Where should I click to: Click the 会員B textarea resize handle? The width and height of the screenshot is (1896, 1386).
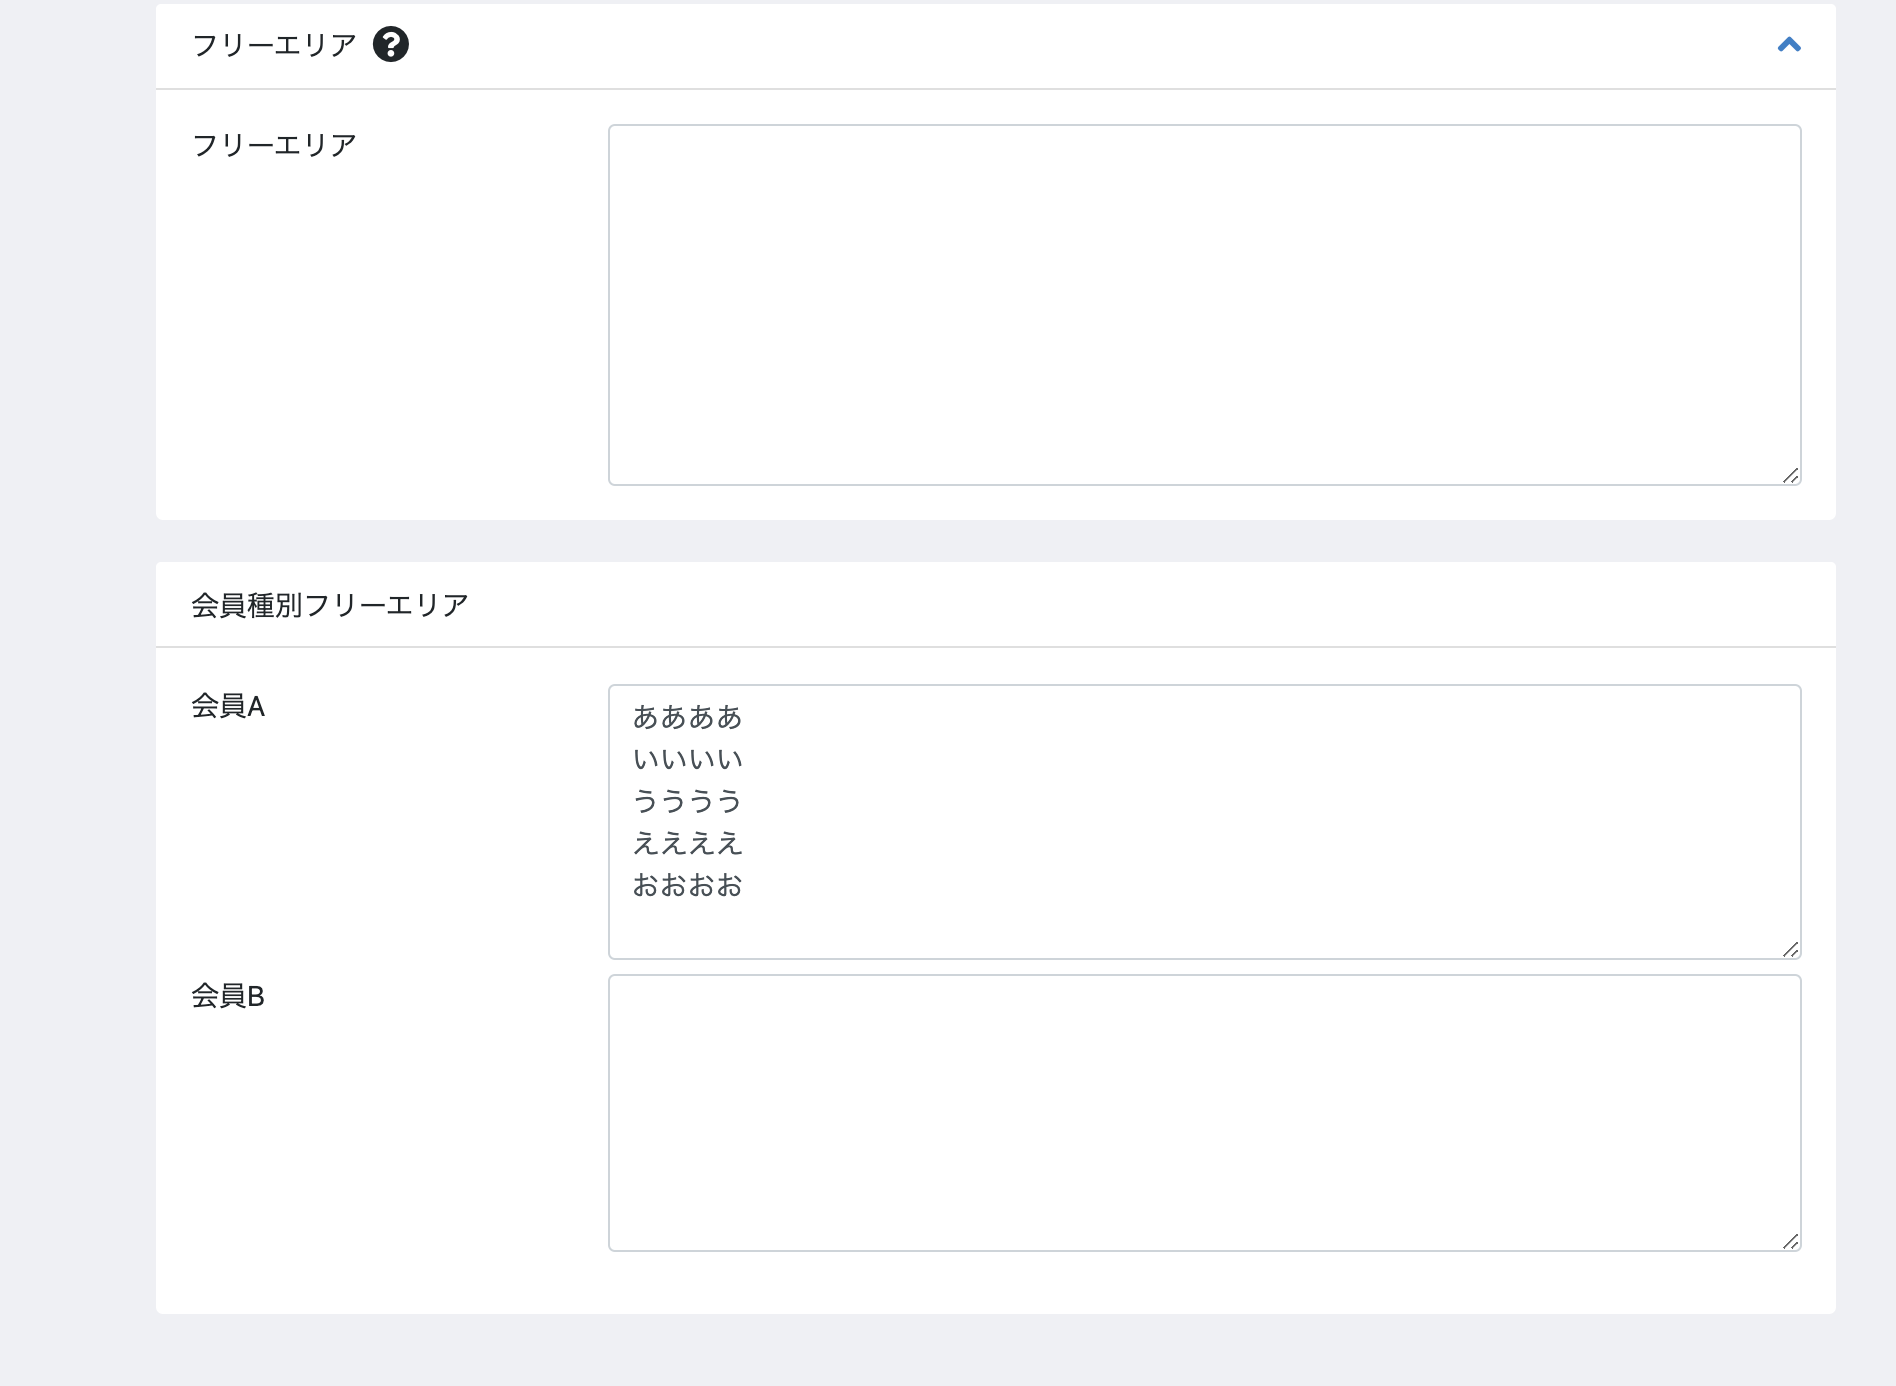[x=1791, y=1242]
